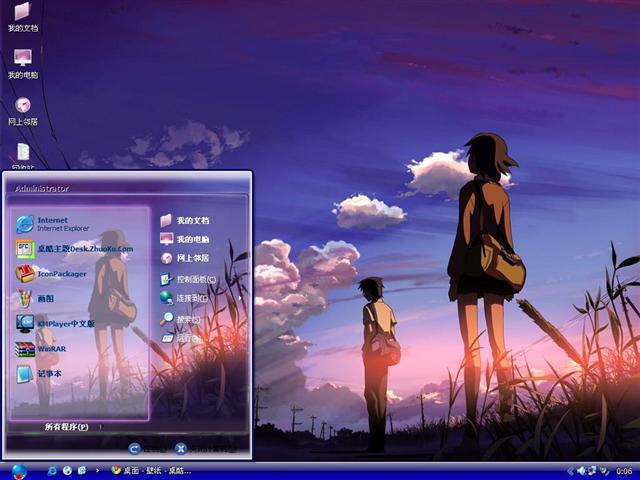Screen dimensions: 640x480
Task: Open the volume speaker tray icon
Action: point(582,471)
